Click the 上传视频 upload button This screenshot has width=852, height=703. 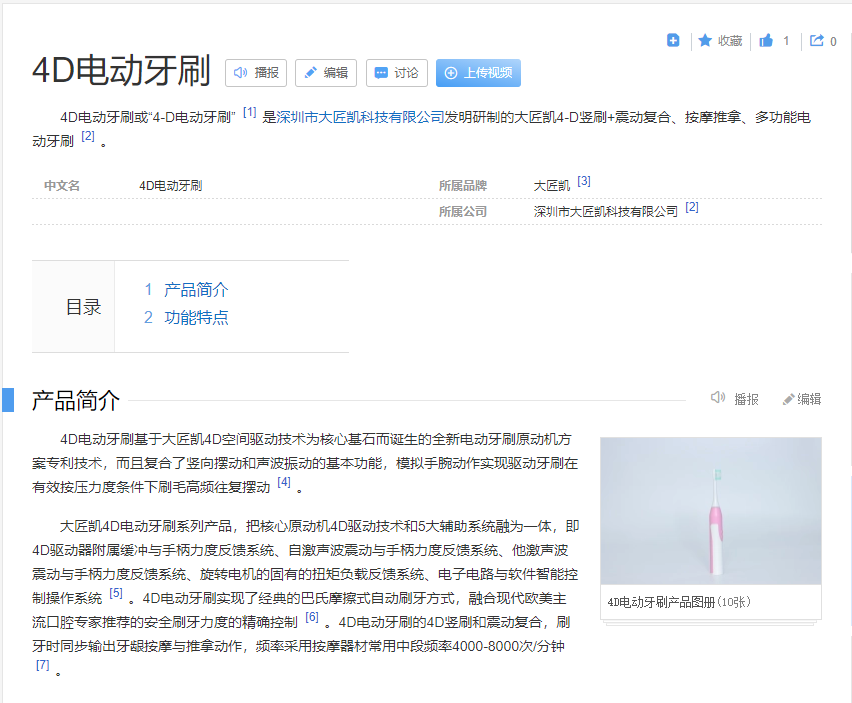tap(478, 73)
